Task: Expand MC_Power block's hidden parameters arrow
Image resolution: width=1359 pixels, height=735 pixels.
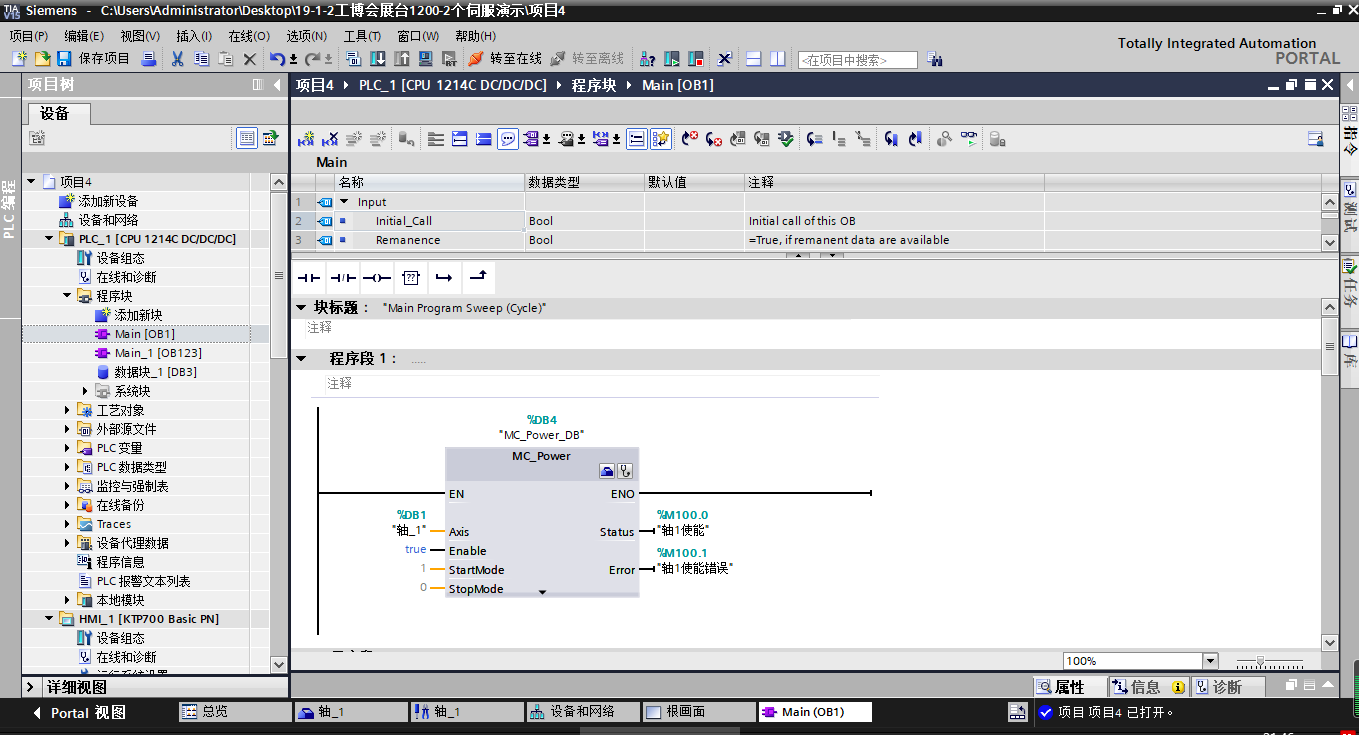Action: click(542, 592)
